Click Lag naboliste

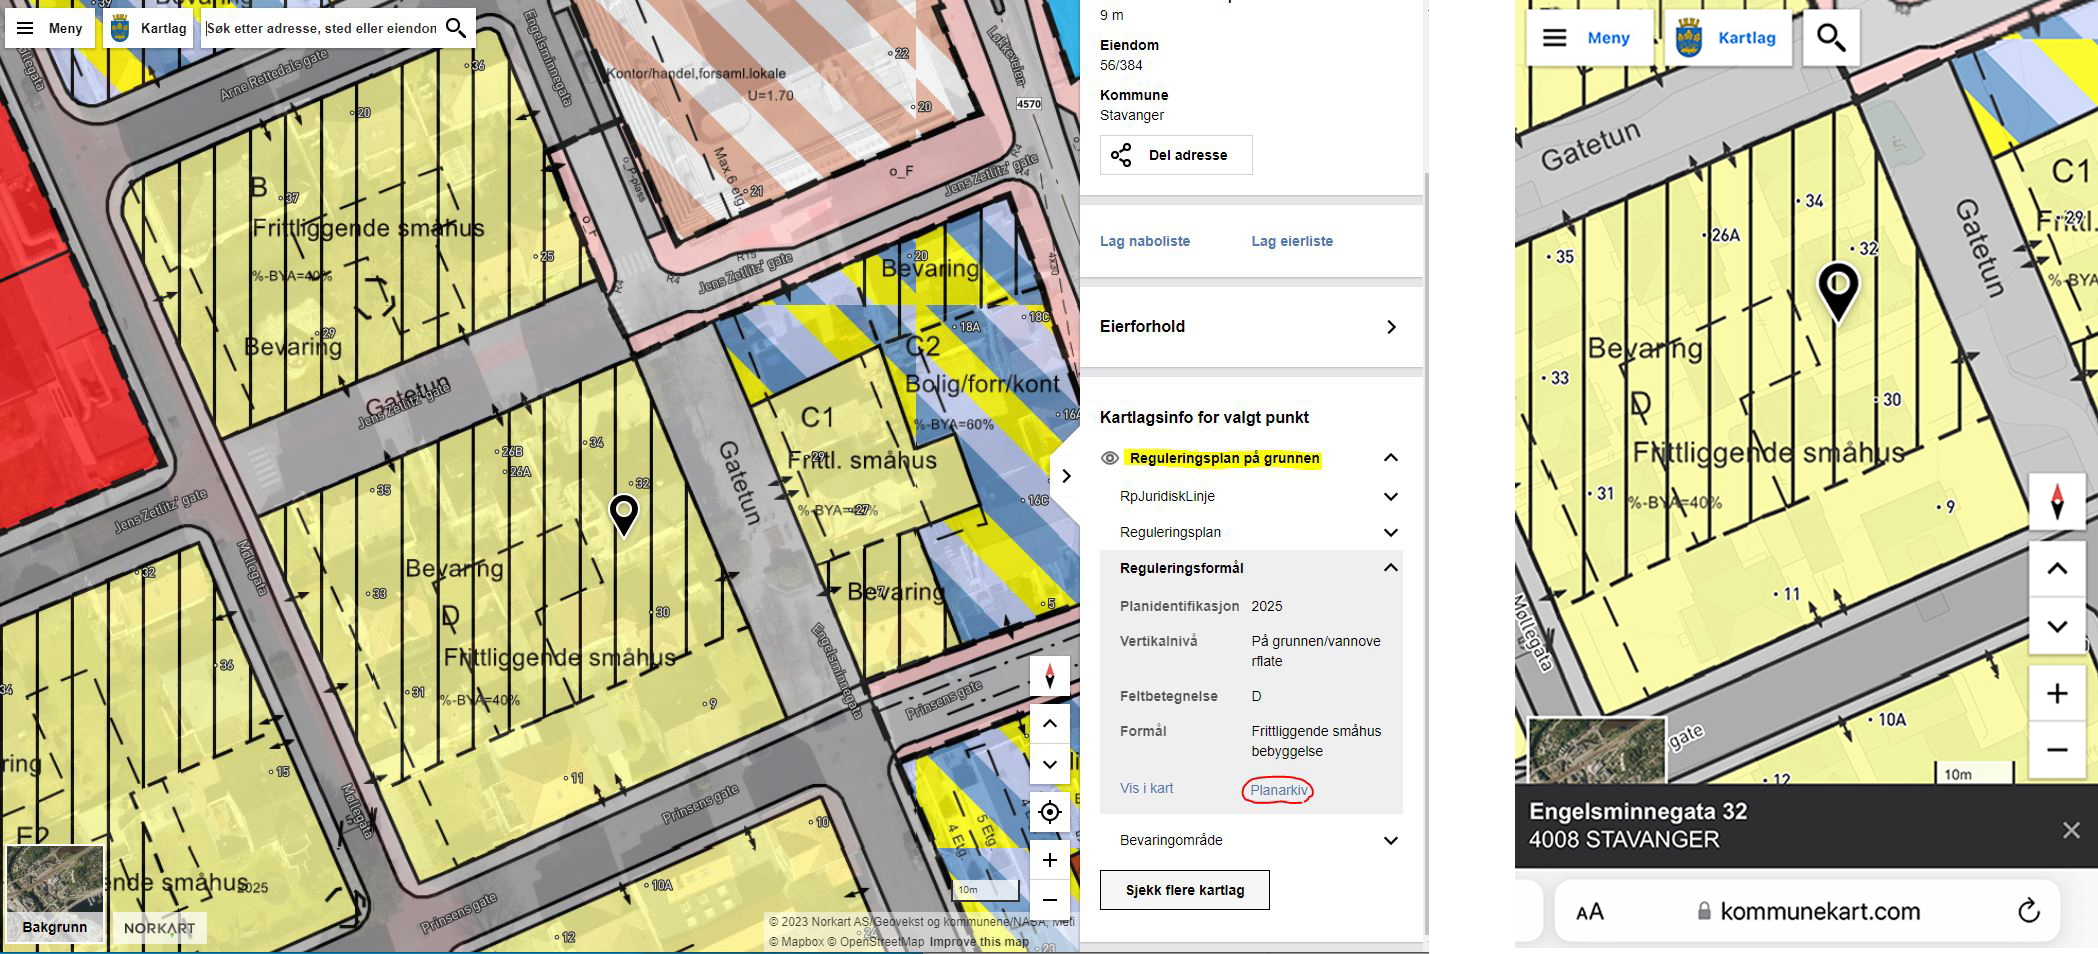click(x=1145, y=240)
